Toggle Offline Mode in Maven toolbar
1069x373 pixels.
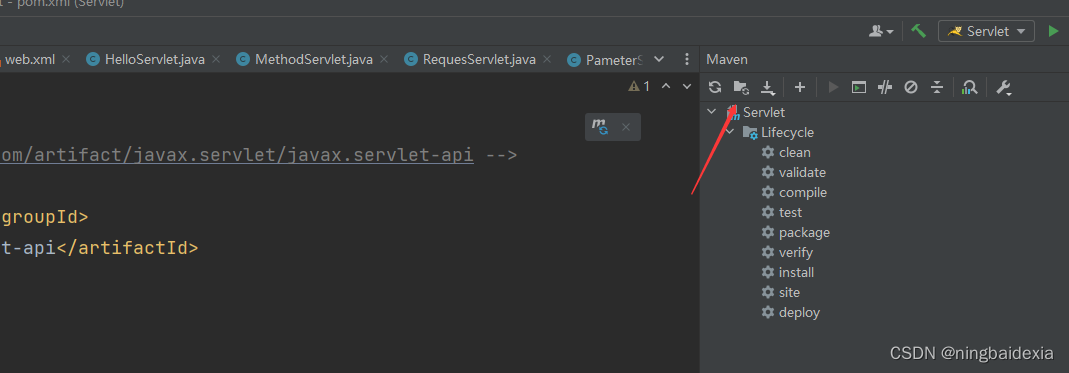[885, 87]
